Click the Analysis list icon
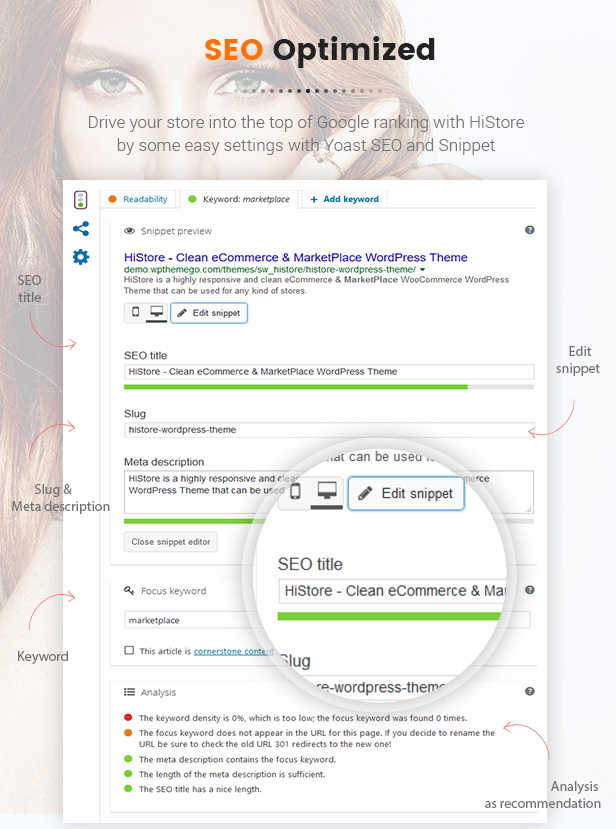The image size is (616, 829). [x=129, y=692]
